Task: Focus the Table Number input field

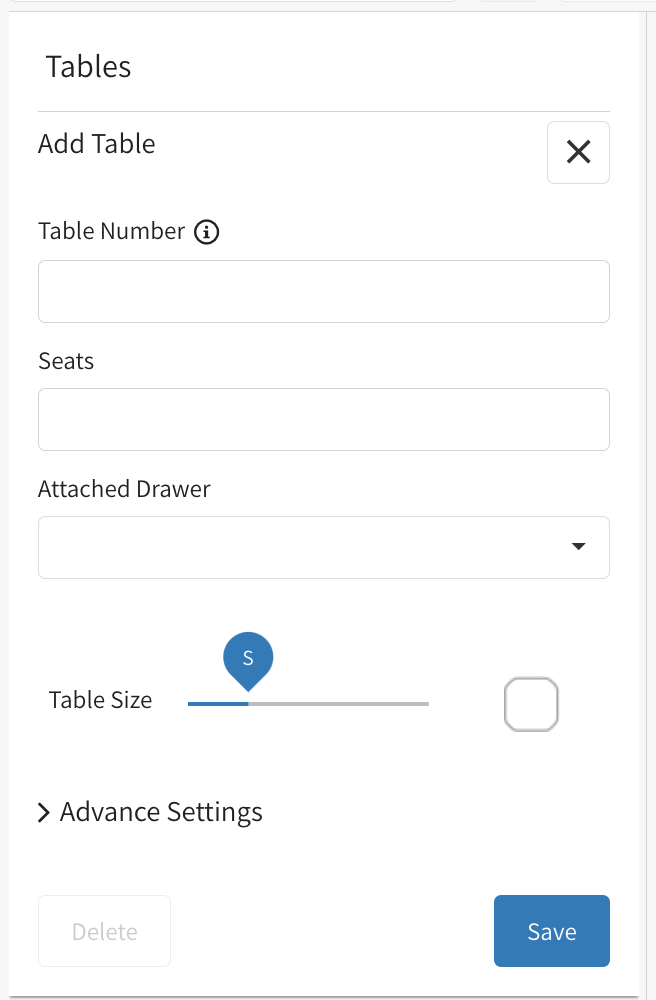Action: pos(323,291)
